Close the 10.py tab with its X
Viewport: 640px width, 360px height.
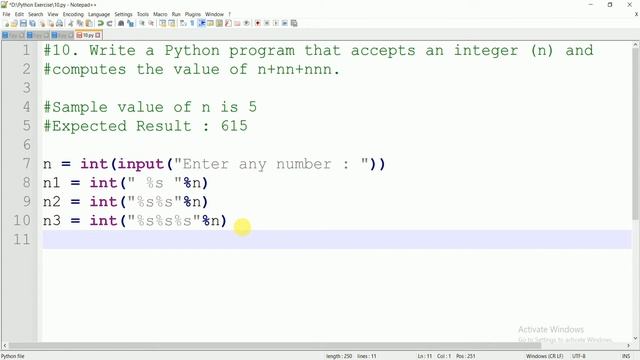(98, 36)
